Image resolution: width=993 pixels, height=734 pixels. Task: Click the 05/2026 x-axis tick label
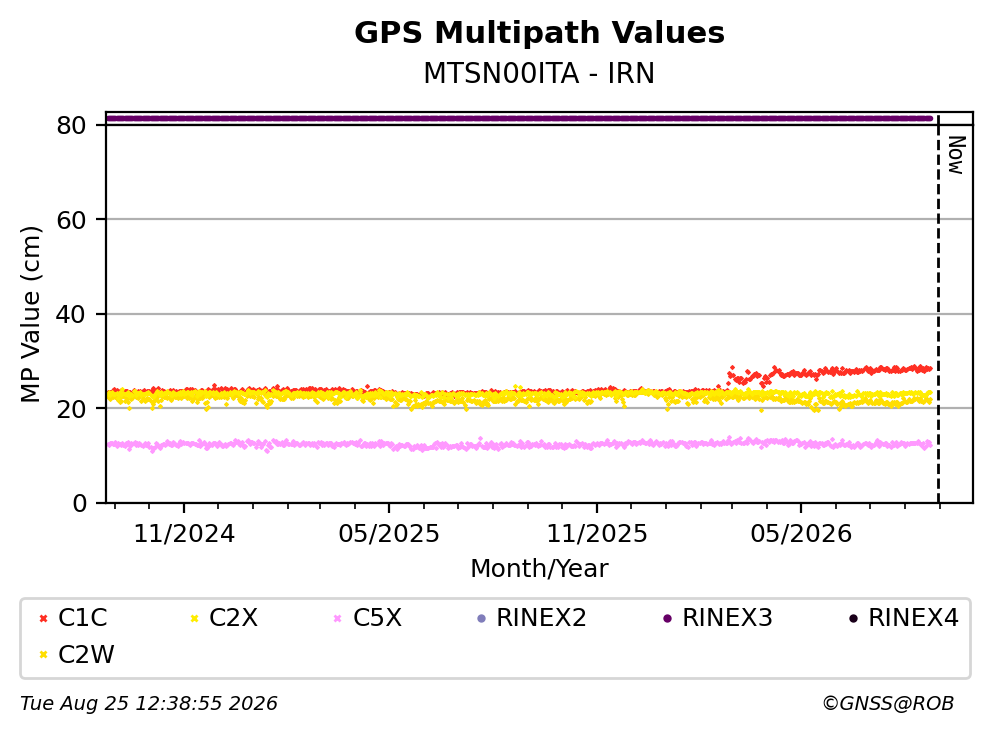801,534
